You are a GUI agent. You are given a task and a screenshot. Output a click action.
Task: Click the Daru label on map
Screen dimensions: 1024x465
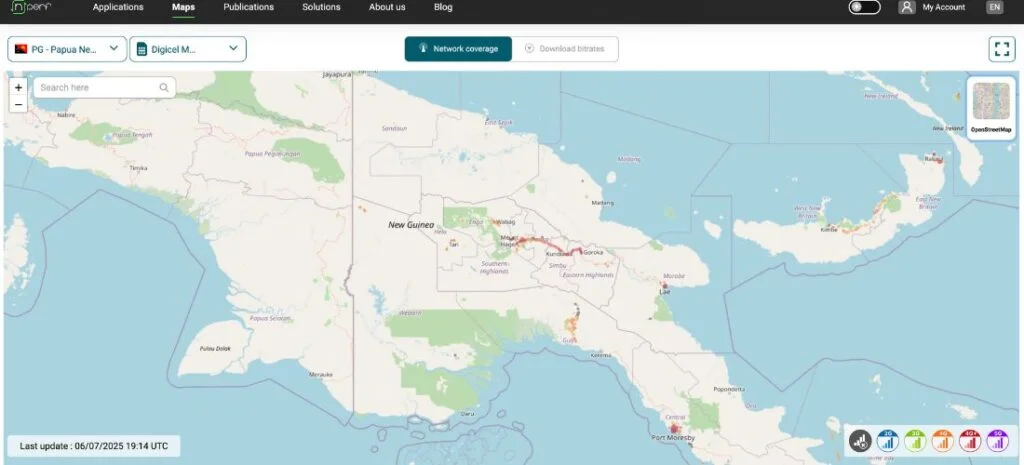pos(468,413)
